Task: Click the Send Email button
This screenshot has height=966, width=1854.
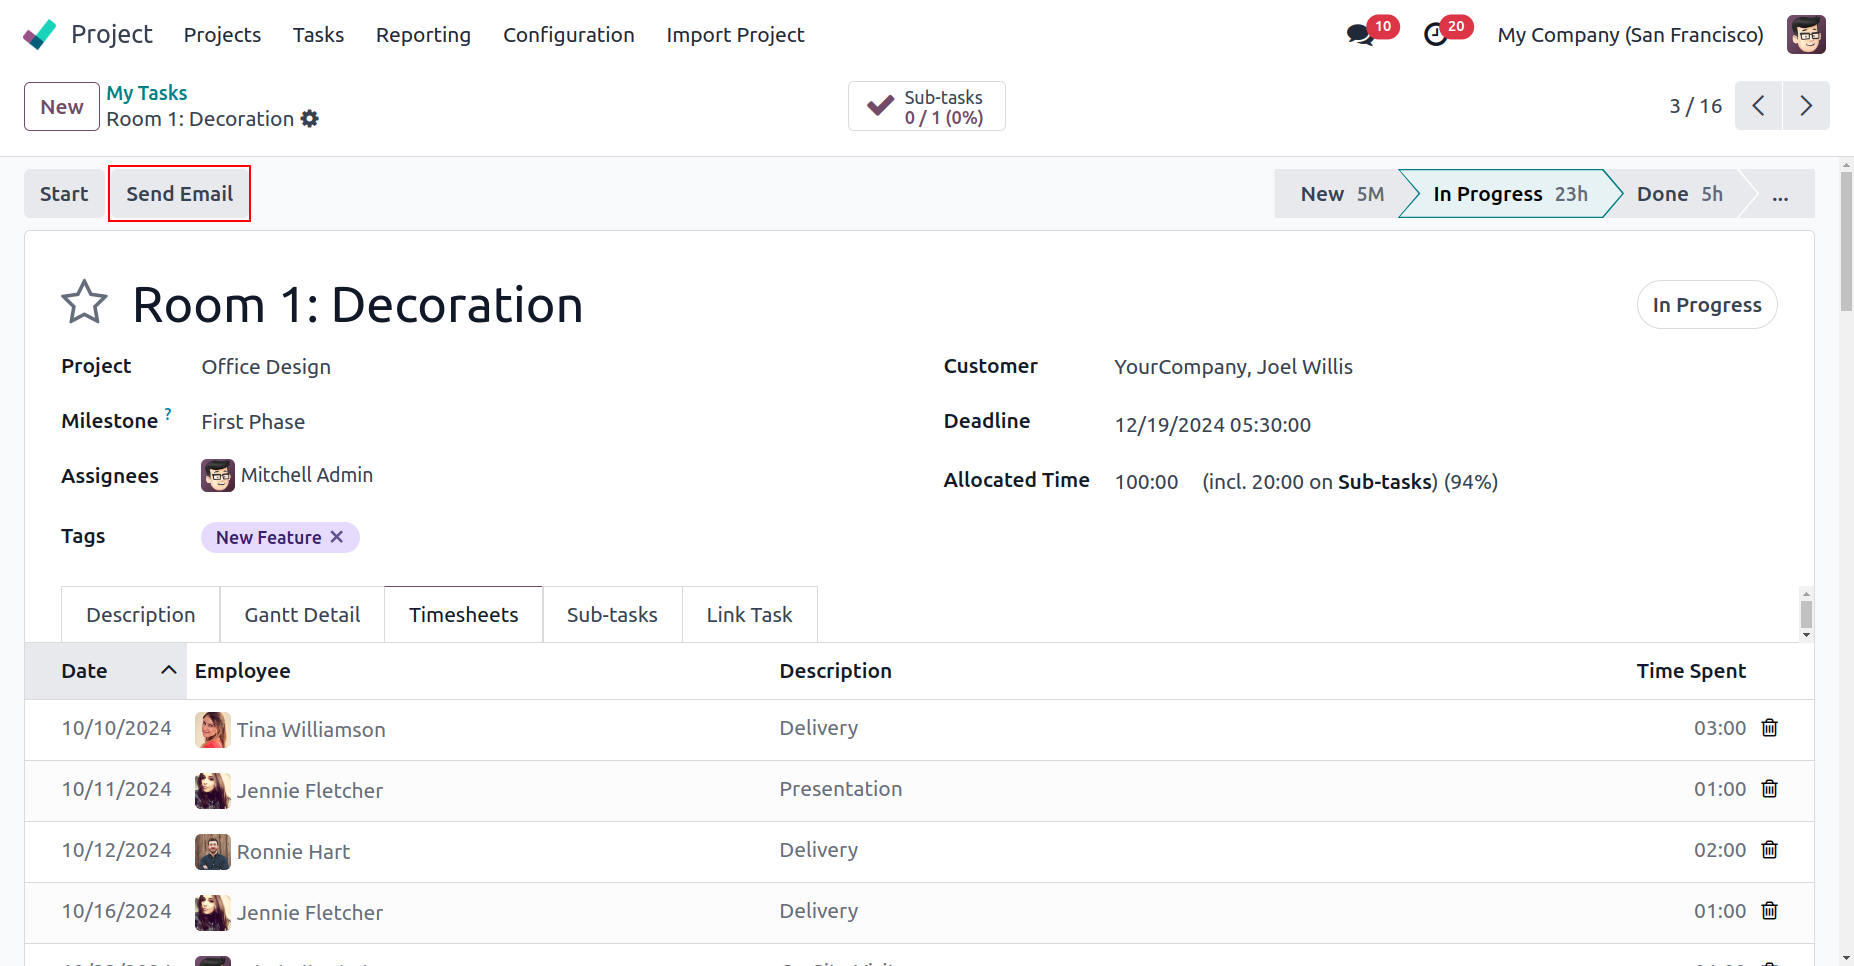Action: 179,194
